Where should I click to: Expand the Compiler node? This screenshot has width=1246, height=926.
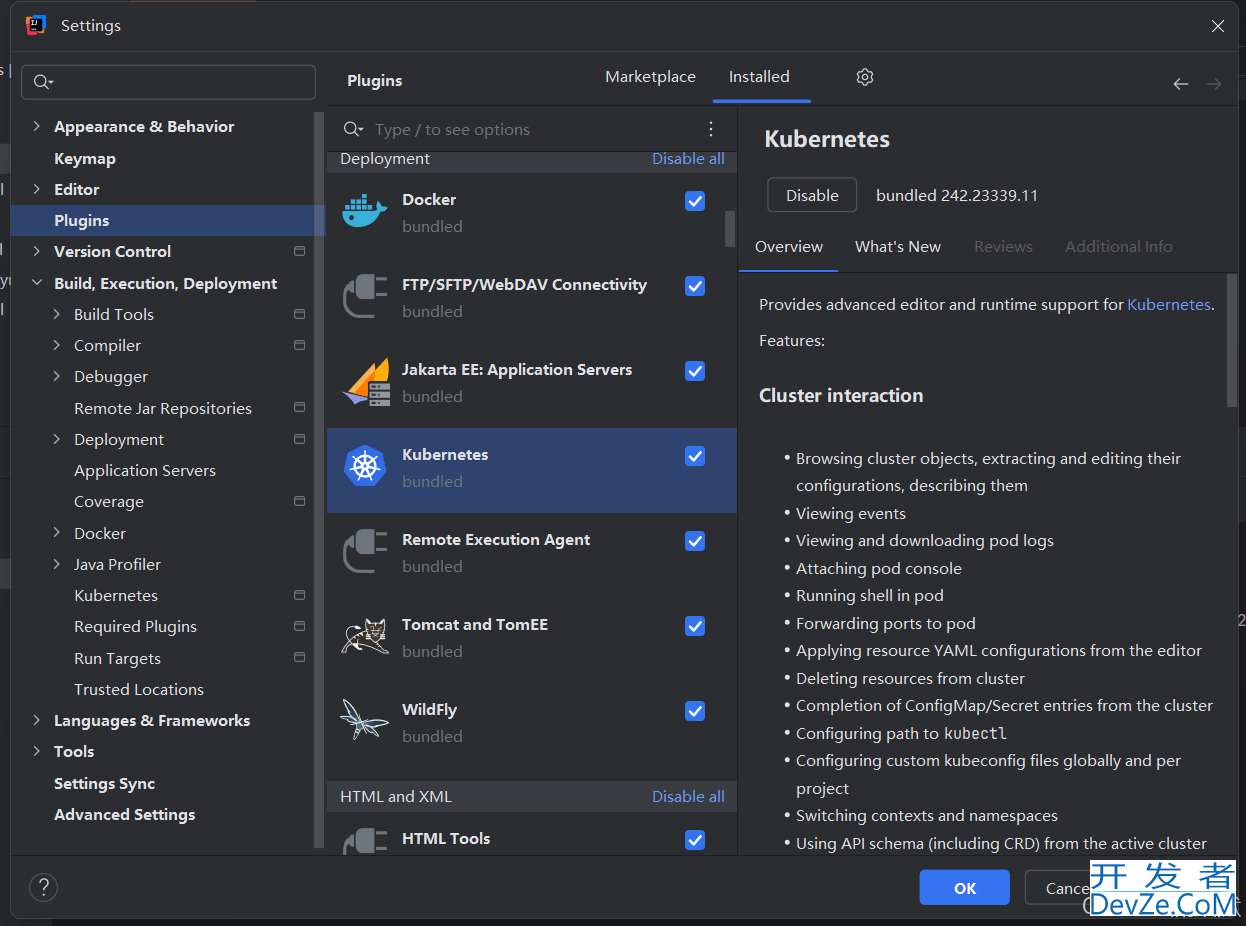(57, 345)
